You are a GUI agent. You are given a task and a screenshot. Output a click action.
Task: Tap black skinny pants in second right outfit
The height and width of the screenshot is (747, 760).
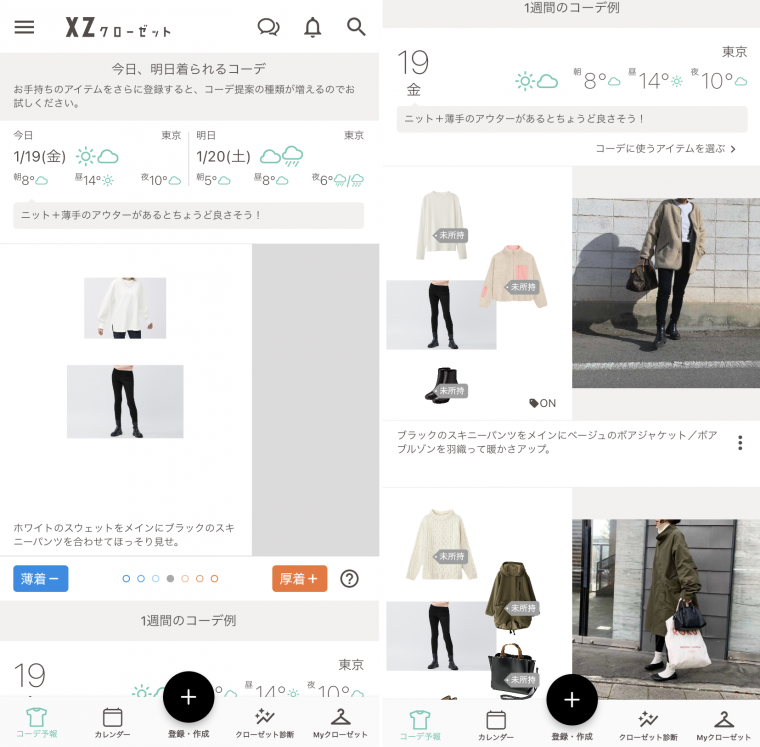(441, 636)
